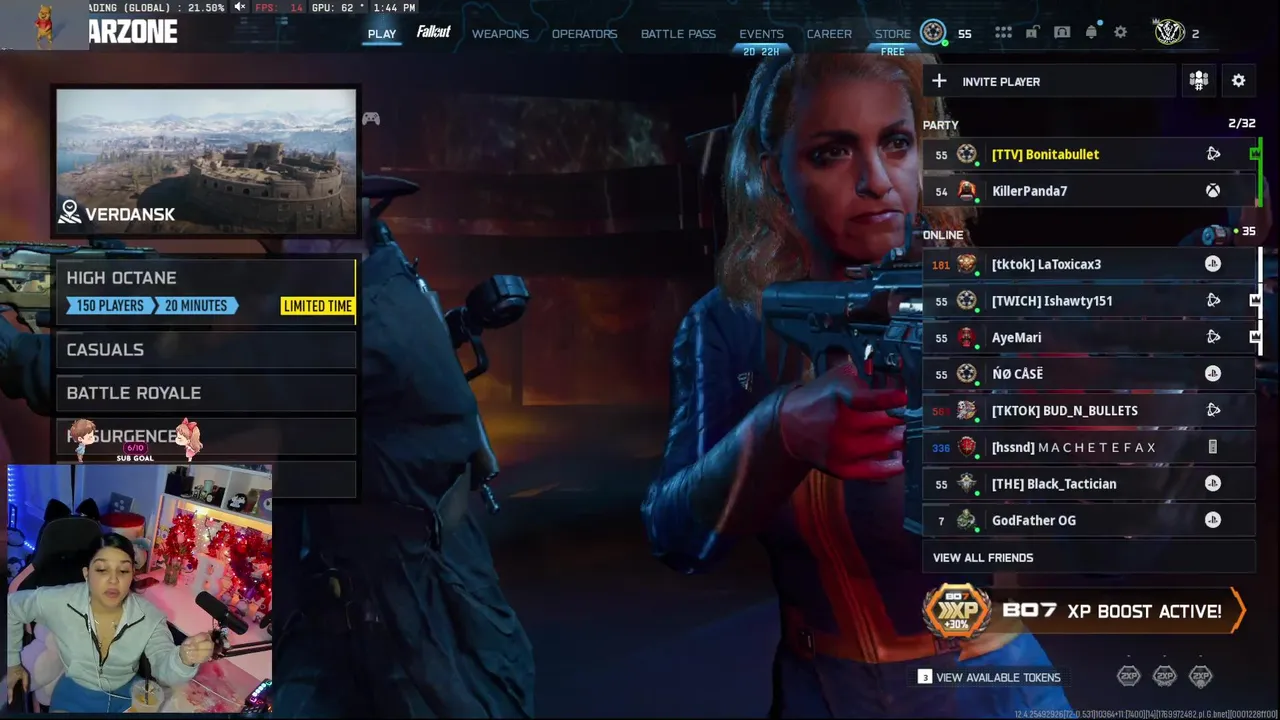
Task: Click the KillerPanda7 avatar emblem
Action: (966, 190)
